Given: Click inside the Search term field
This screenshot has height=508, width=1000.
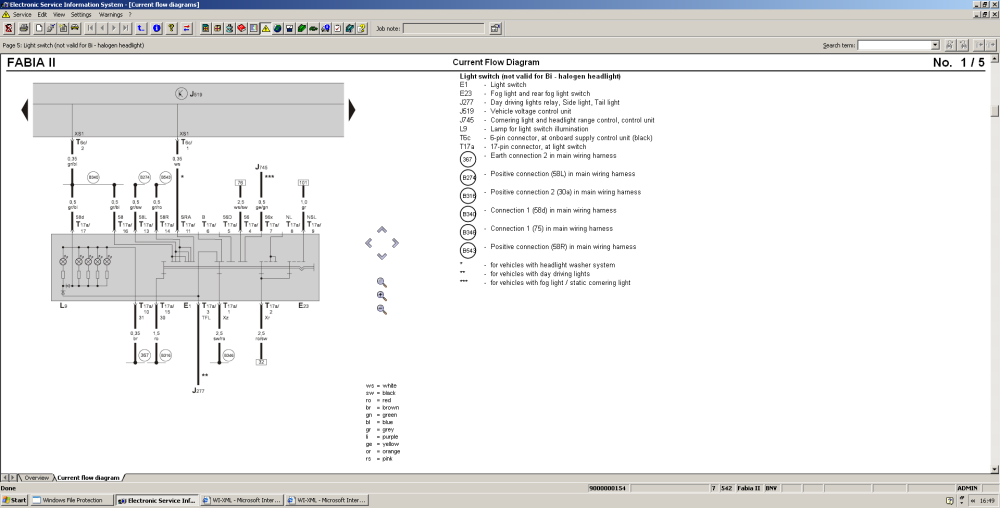Looking at the screenshot, I should click(894, 45).
